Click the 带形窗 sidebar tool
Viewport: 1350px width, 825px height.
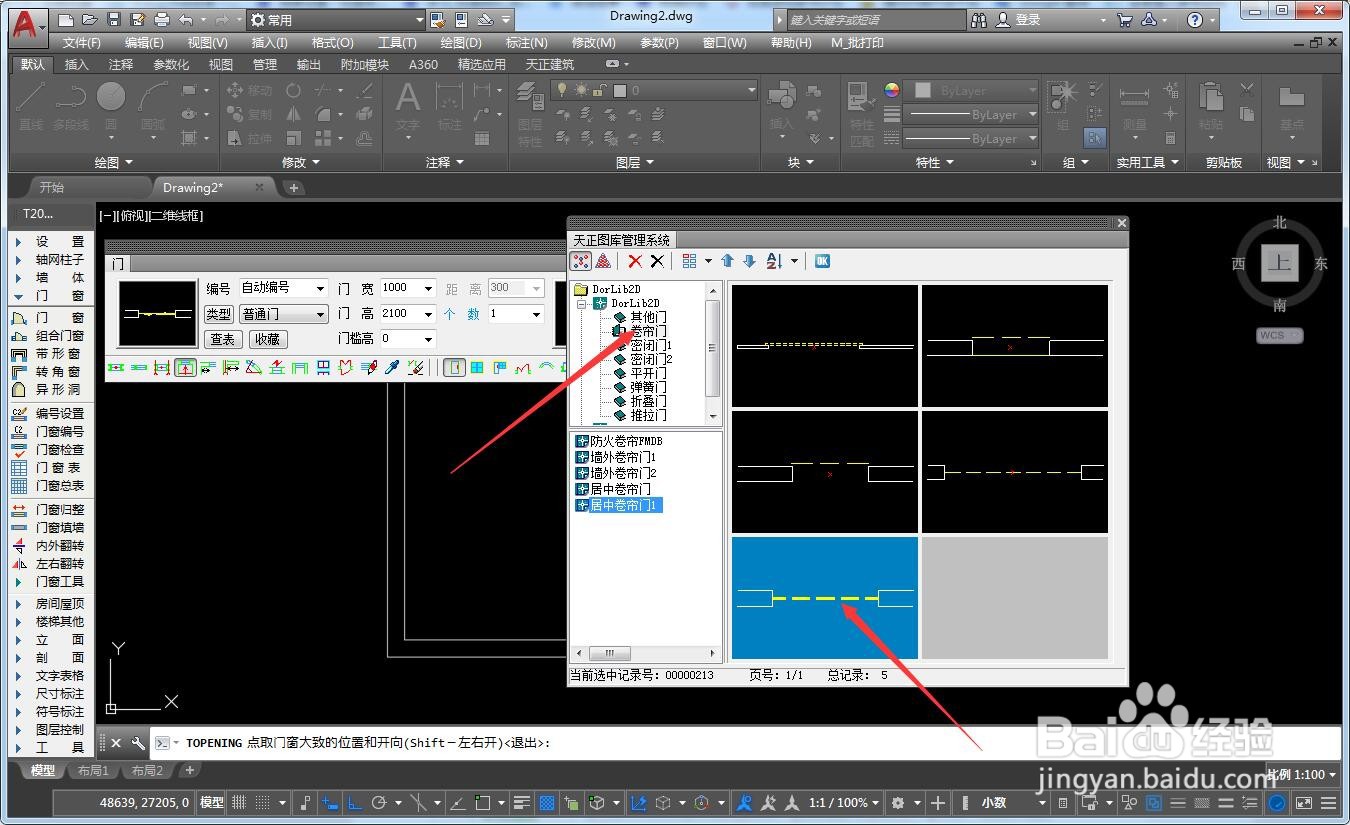(47, 354)
